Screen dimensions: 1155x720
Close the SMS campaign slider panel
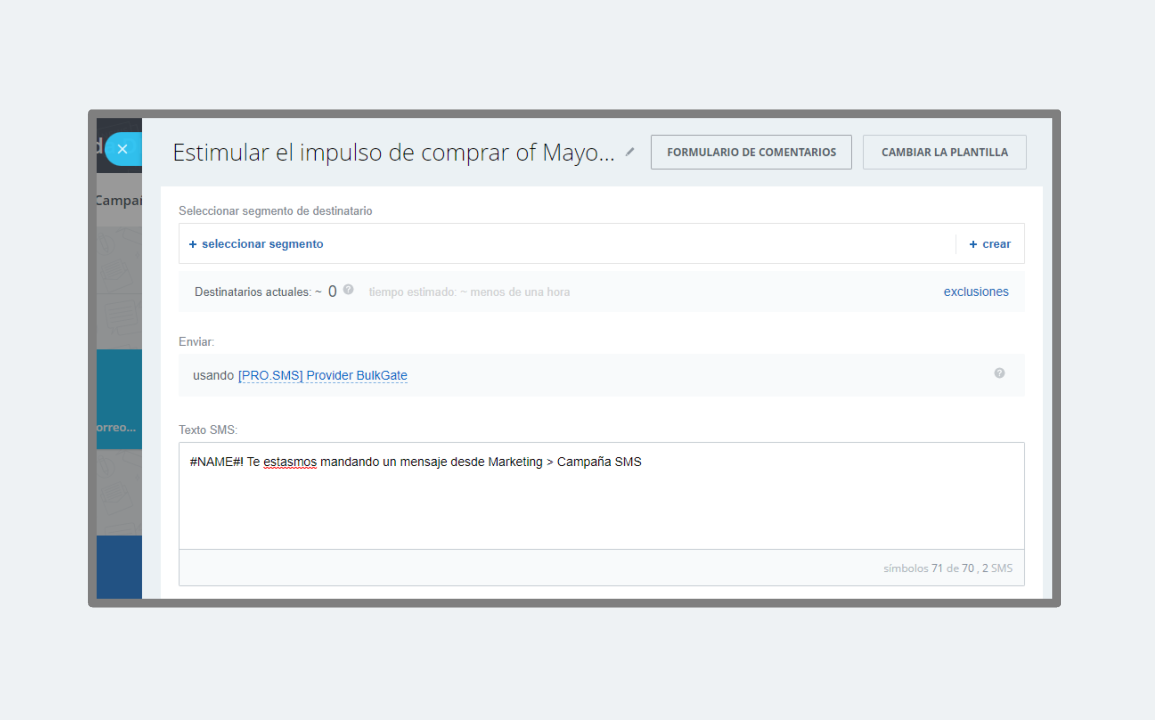(122, 149)
